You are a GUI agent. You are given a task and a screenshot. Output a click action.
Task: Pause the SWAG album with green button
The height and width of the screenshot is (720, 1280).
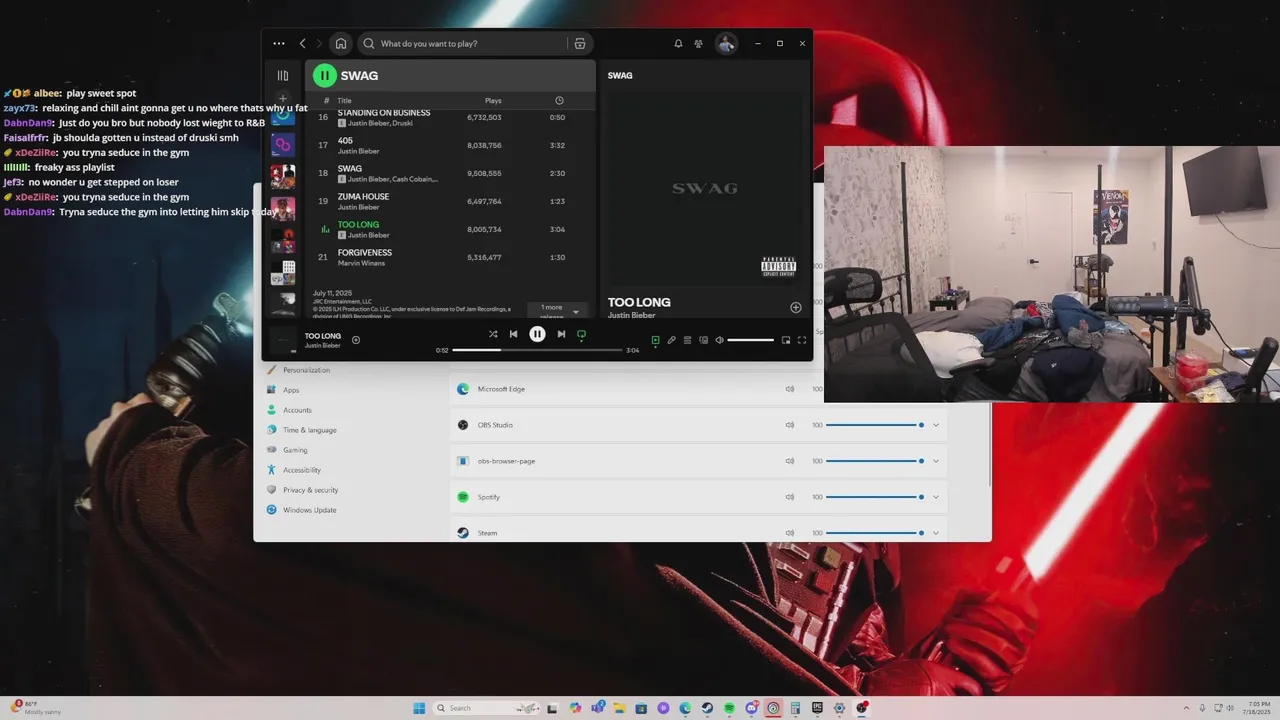(324, 75)
